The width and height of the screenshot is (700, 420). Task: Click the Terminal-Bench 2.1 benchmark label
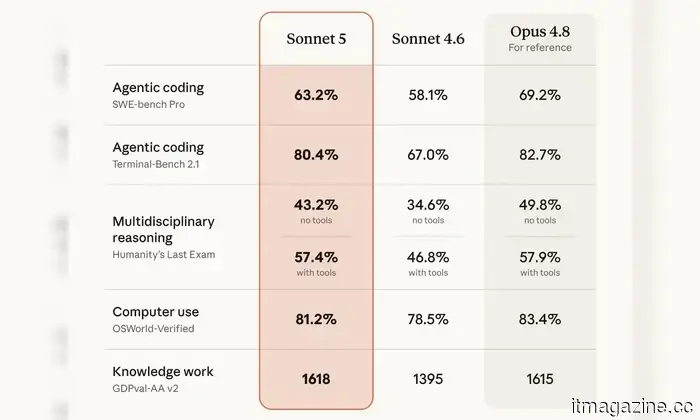tap(155, 164)
